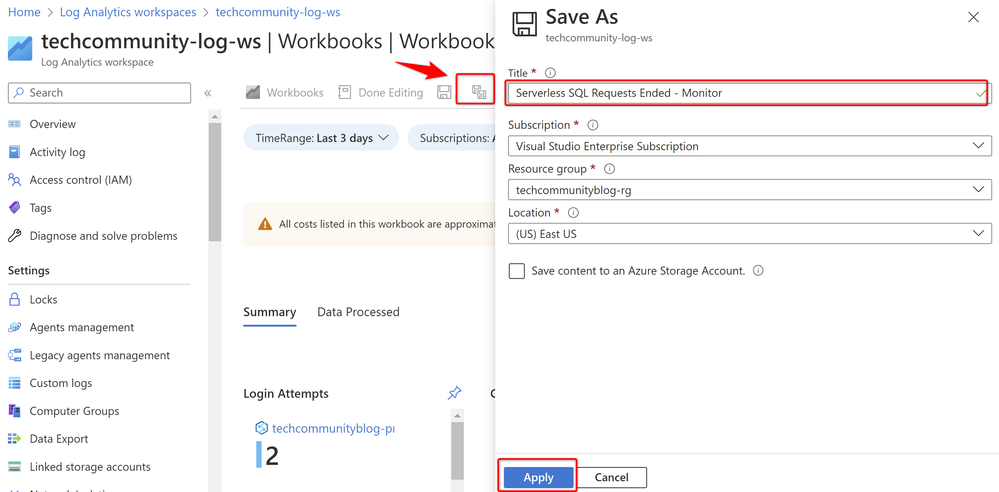Click the Login Attempts tile scrollbar
This screenshot has width=999, height=492.
coord(457,451)
